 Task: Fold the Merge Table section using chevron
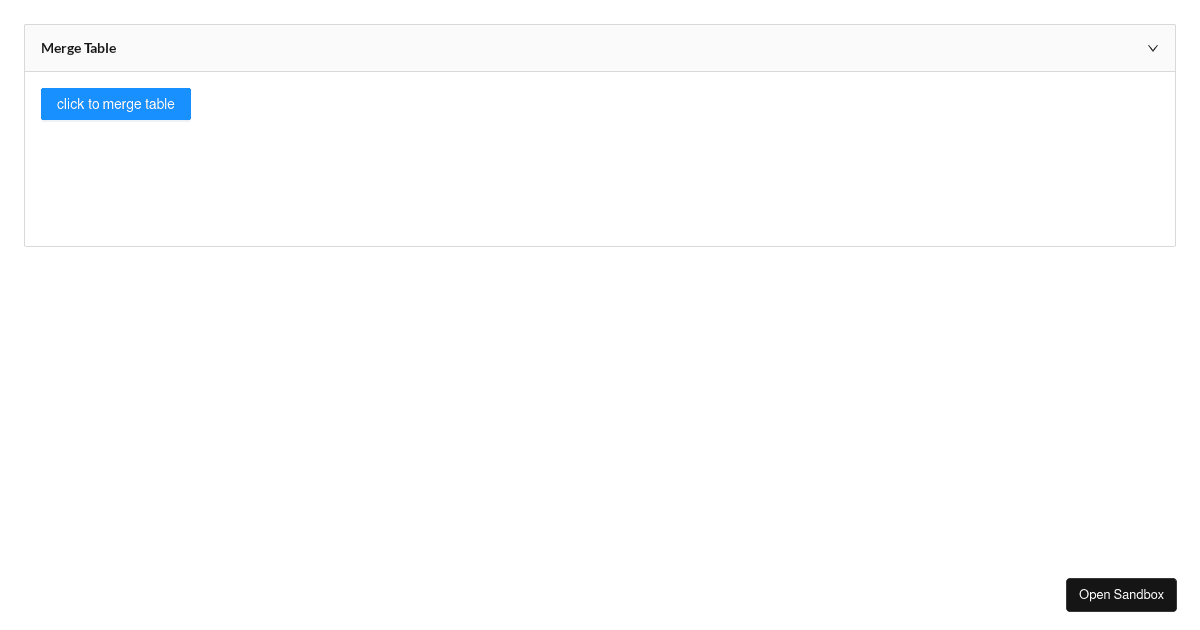[1152, 48]
